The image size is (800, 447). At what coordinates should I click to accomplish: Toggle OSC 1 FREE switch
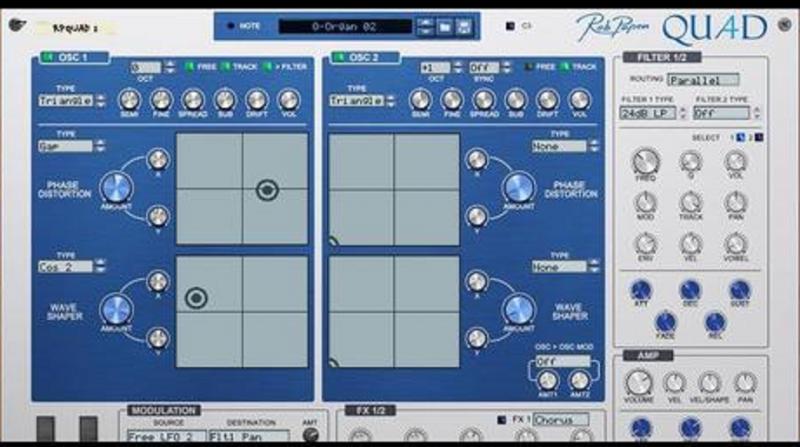190,66
